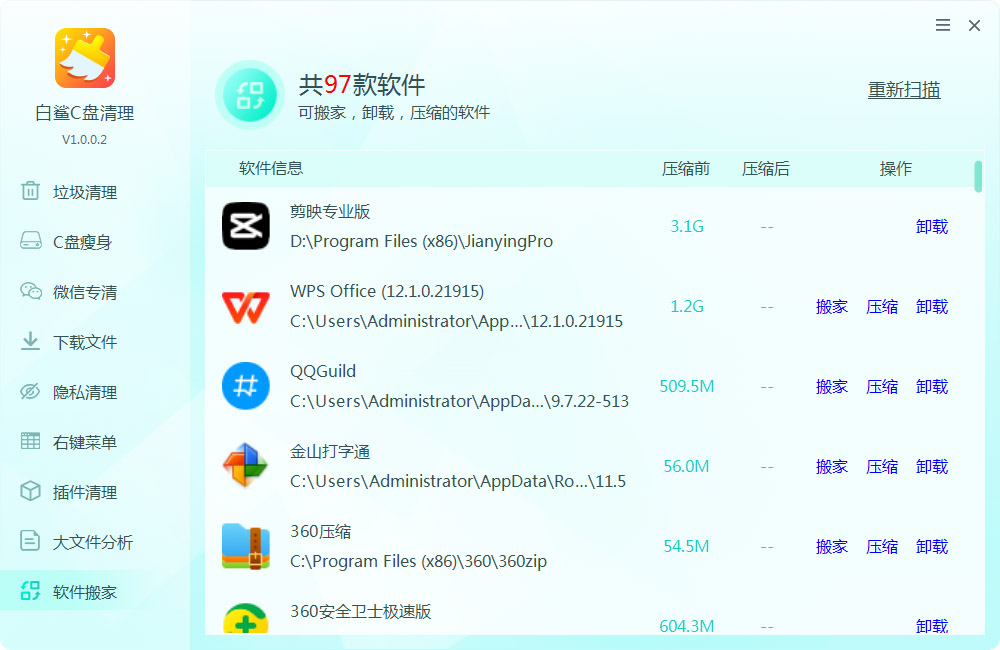This screenshot has width=1000, height=650.
Task: Click 搬家 for 金山打字通
Action: (x=832, y=466)
